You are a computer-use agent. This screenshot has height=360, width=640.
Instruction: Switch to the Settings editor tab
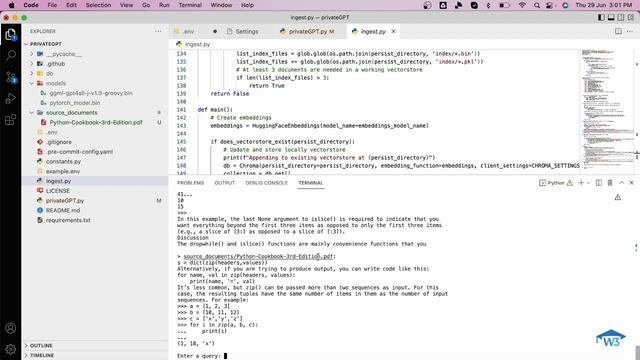[x=246, y=31]
